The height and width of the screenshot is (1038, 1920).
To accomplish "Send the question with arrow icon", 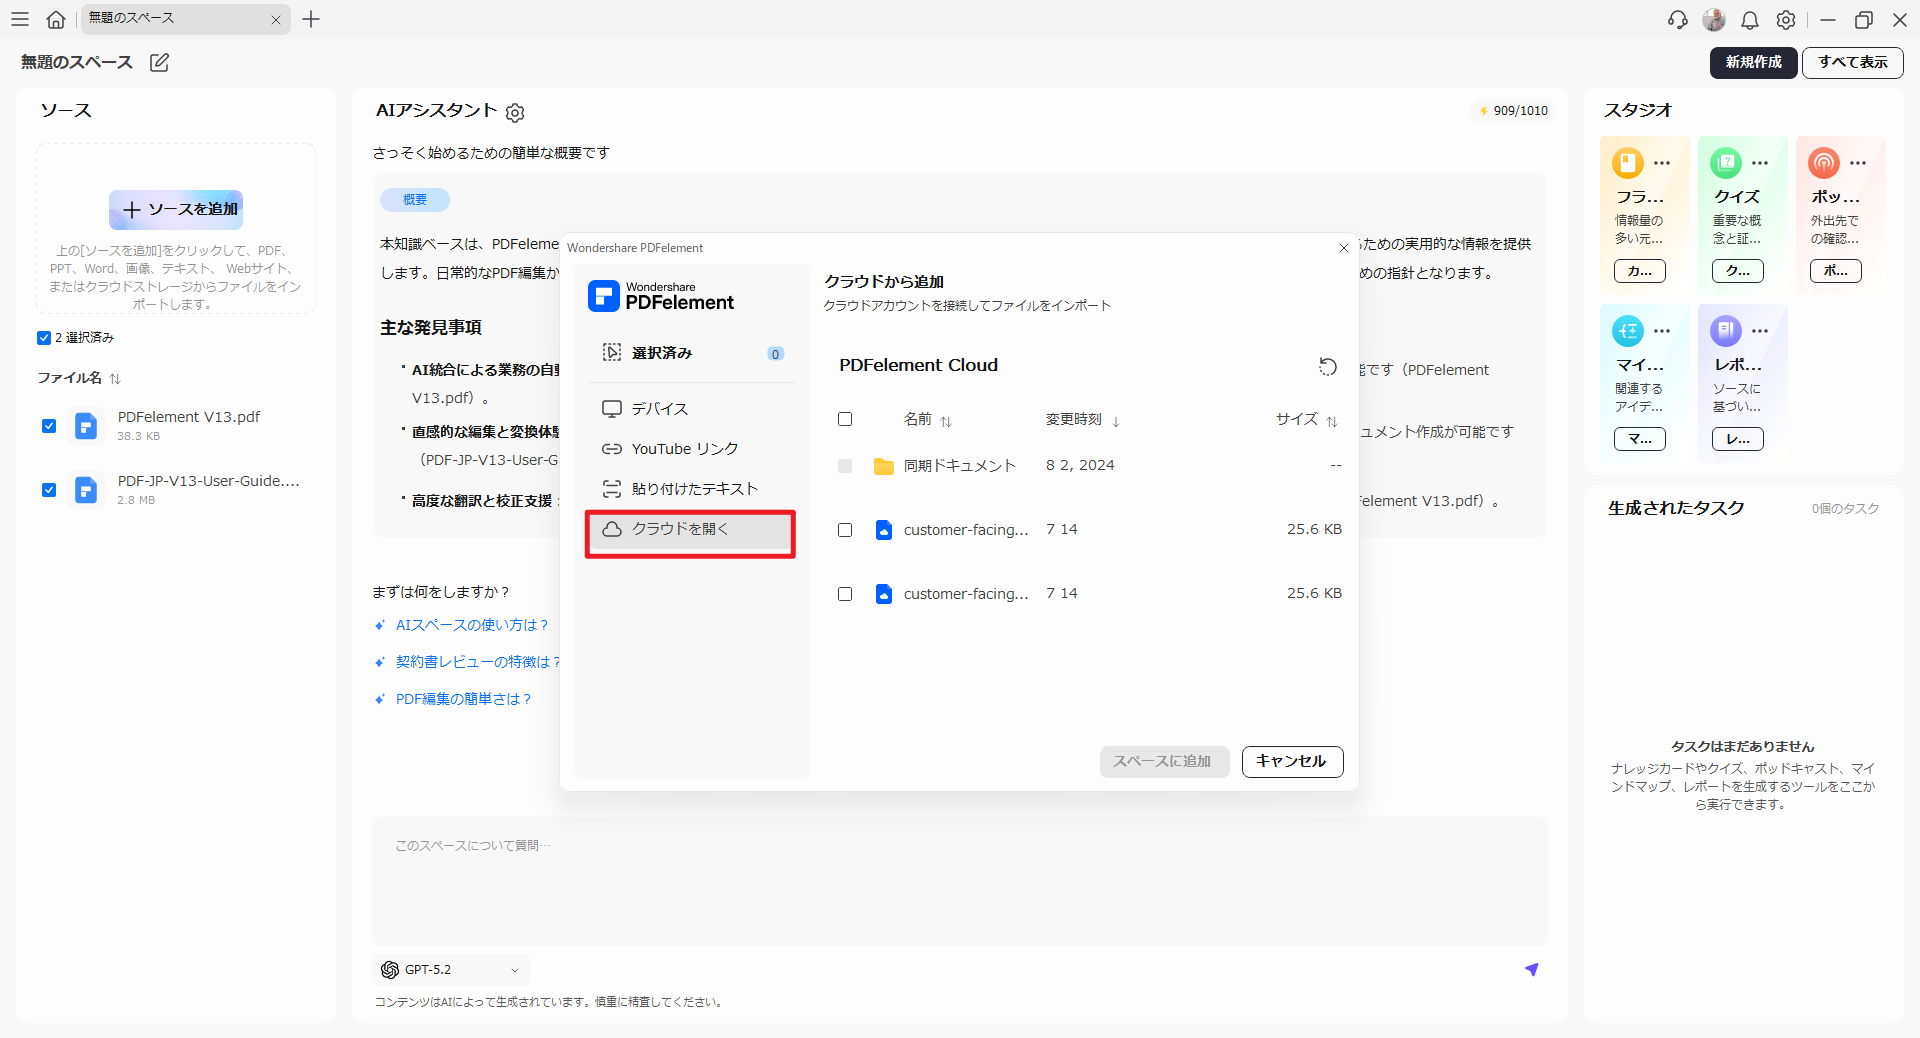I will [1531, 969].
